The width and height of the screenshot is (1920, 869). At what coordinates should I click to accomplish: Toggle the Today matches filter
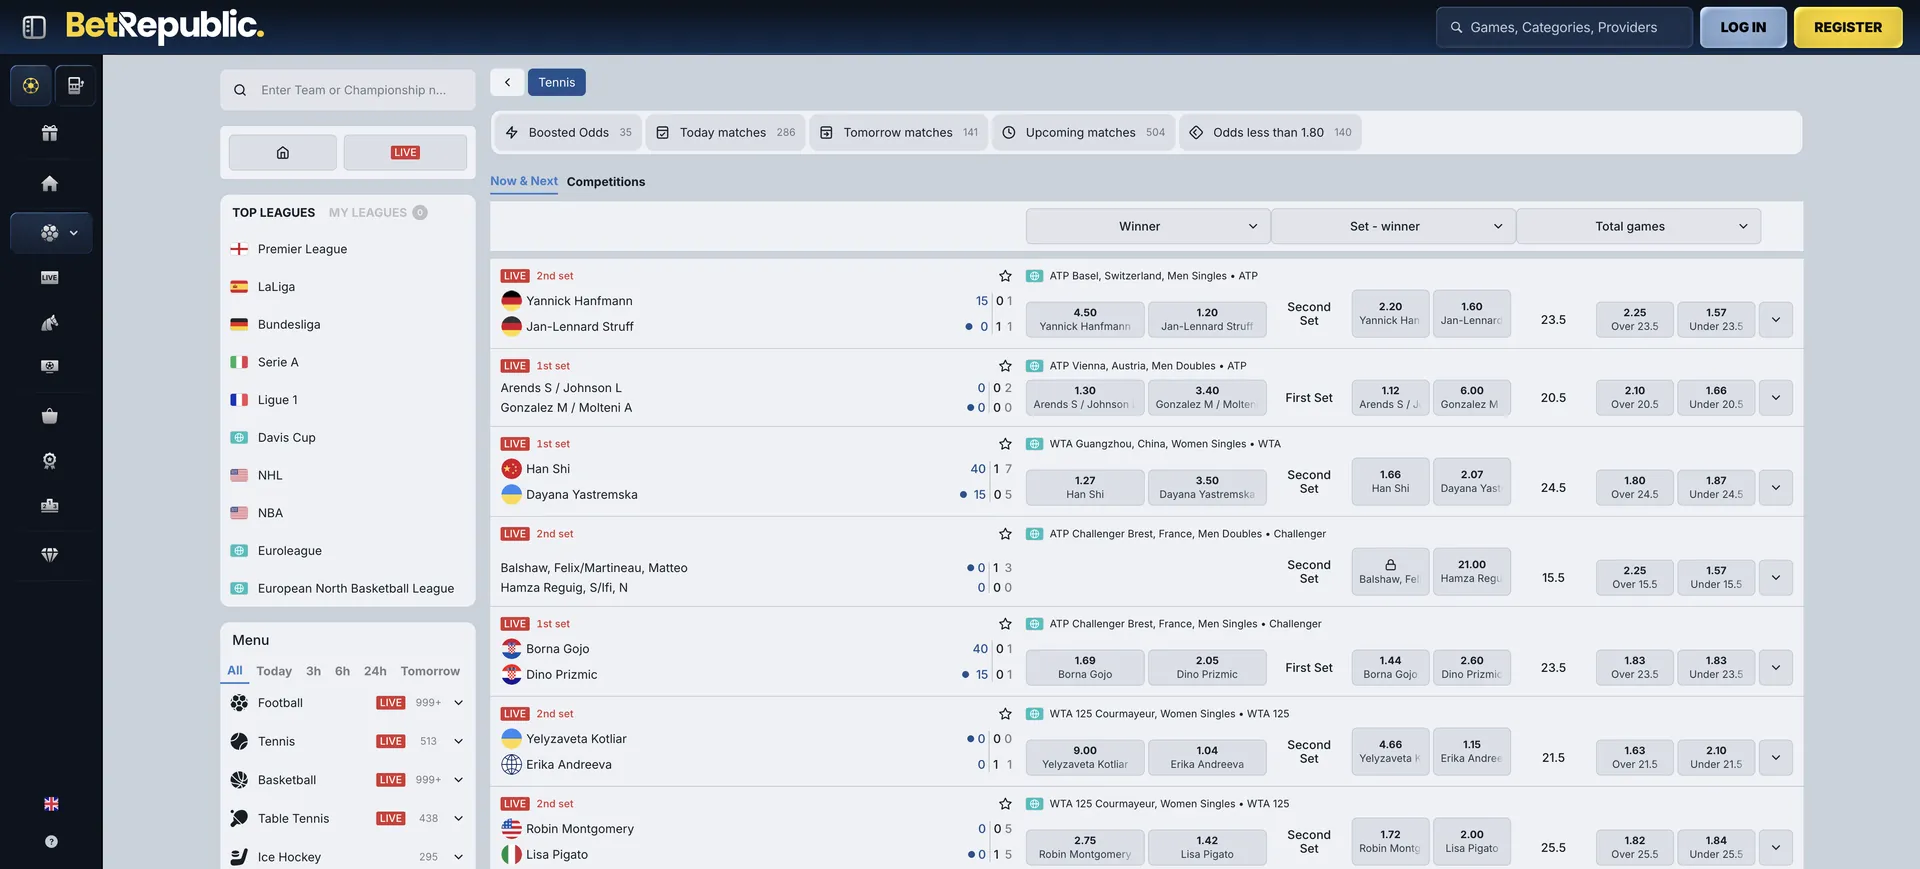[725, 132]
